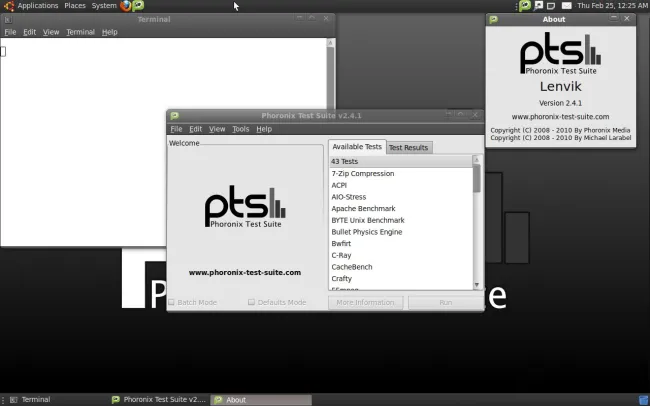
Task: Switch to the Available Tests tab
Action: [357, 147]
